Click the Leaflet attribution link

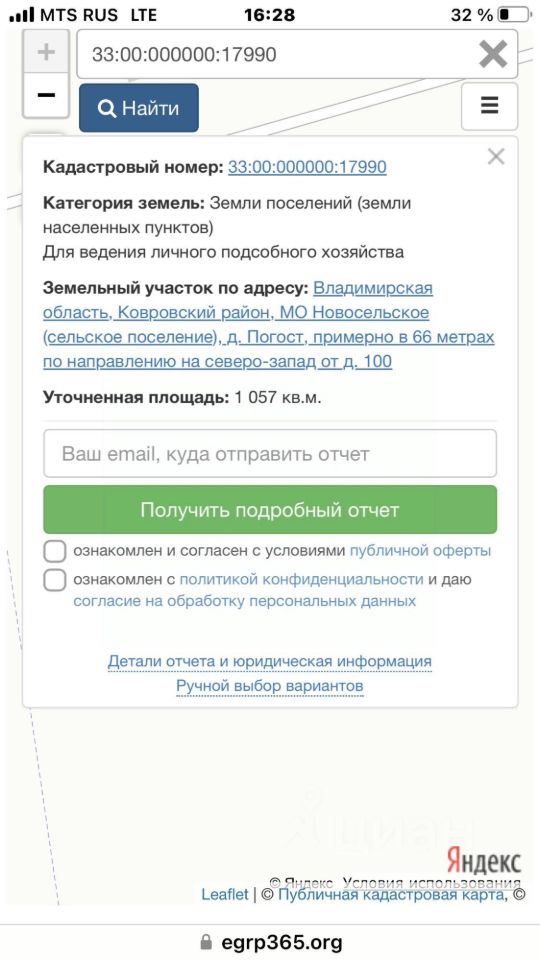tap(225, 894)
